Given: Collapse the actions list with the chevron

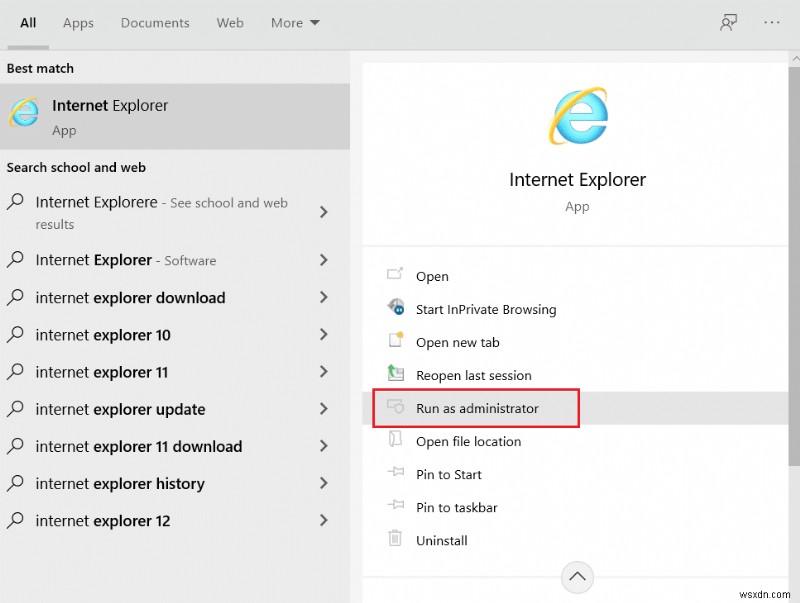Looking at the screenshot, I should (x=577, y=577).
